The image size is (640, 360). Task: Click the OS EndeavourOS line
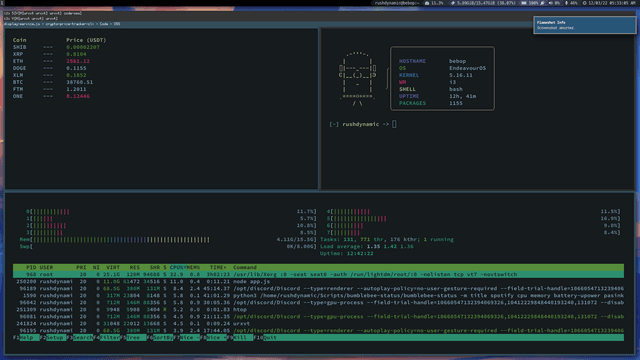point(442,68)
